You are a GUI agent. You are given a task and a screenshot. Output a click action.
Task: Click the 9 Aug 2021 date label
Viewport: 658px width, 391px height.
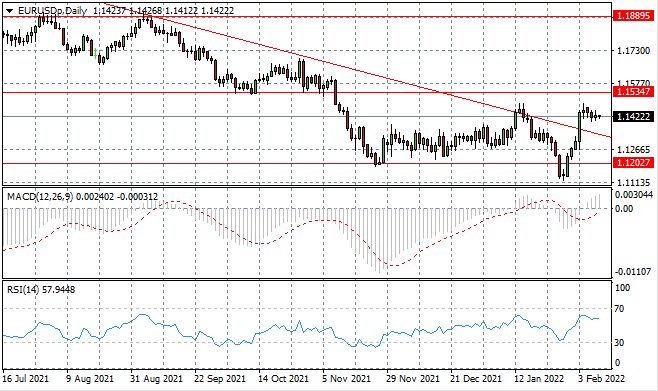tap(90, 378)
